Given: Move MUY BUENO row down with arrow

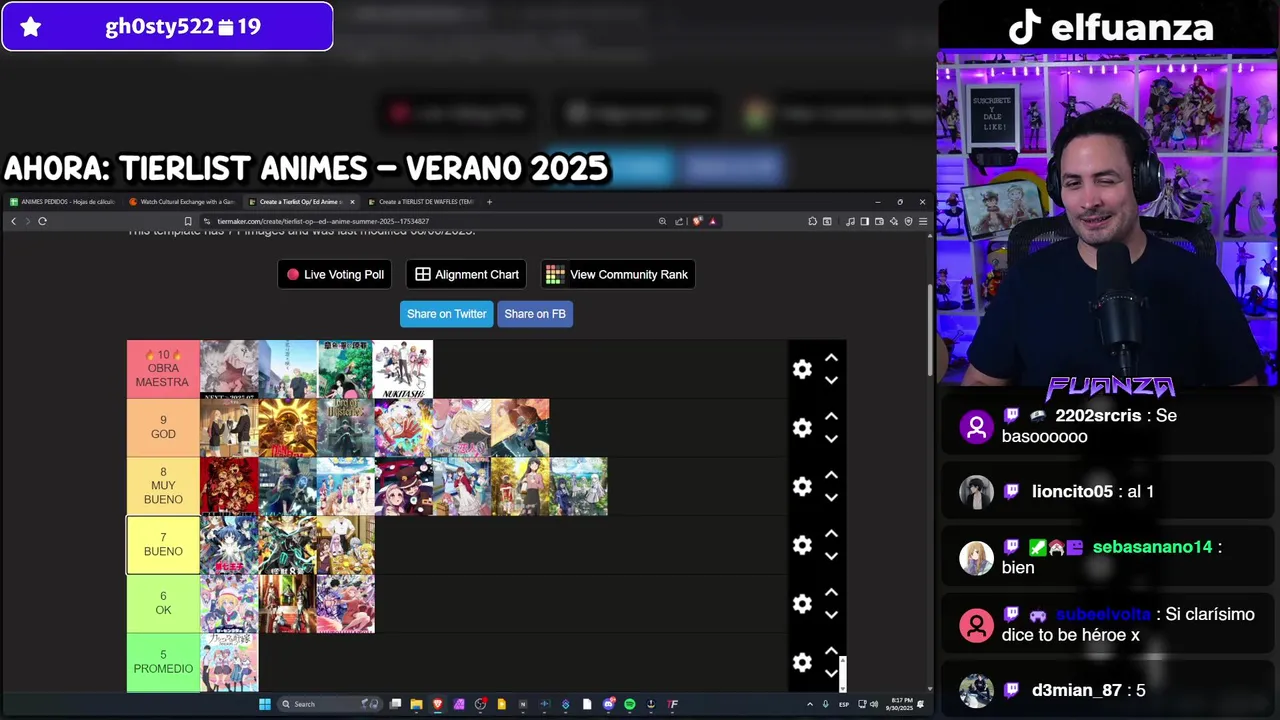Looking at the screenshot, I should [831, 497].
